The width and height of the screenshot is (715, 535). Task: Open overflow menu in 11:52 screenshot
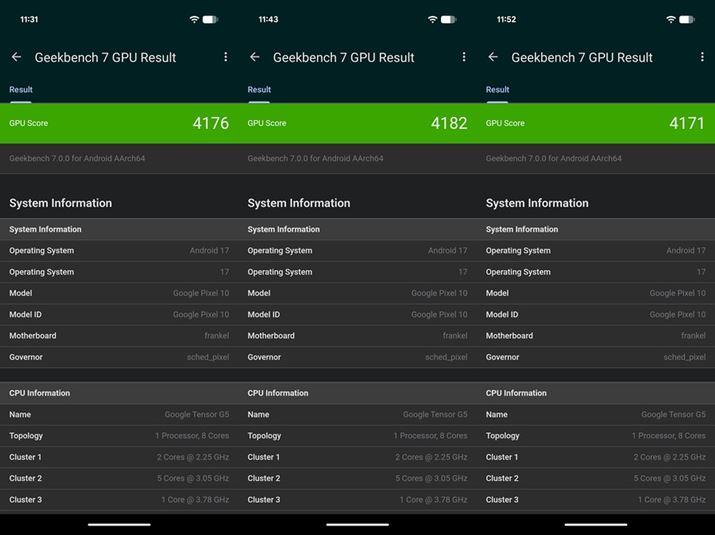[x=702, y=57]
